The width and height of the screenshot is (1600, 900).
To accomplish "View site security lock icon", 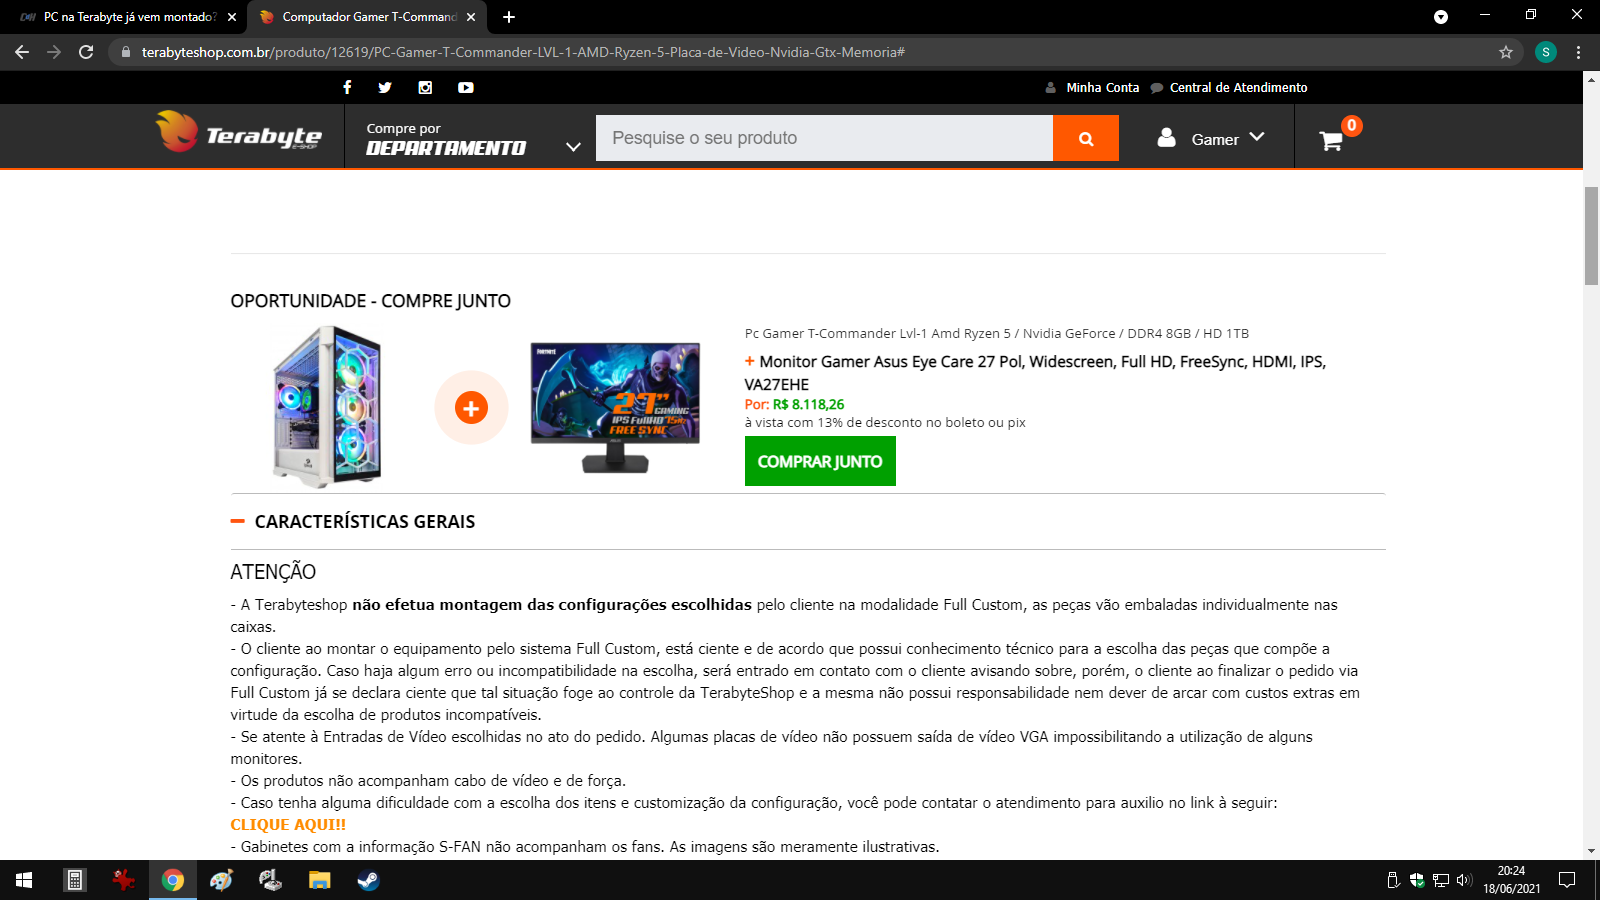I will pyautogui.click(x=126, y=52).
